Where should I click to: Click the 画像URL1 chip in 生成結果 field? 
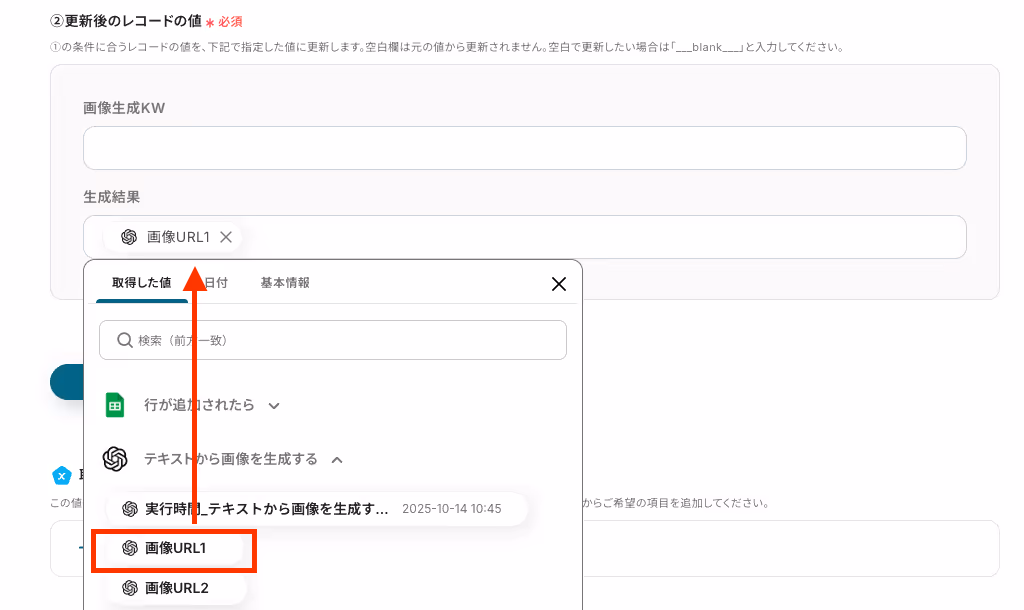(x=172, y=237)
